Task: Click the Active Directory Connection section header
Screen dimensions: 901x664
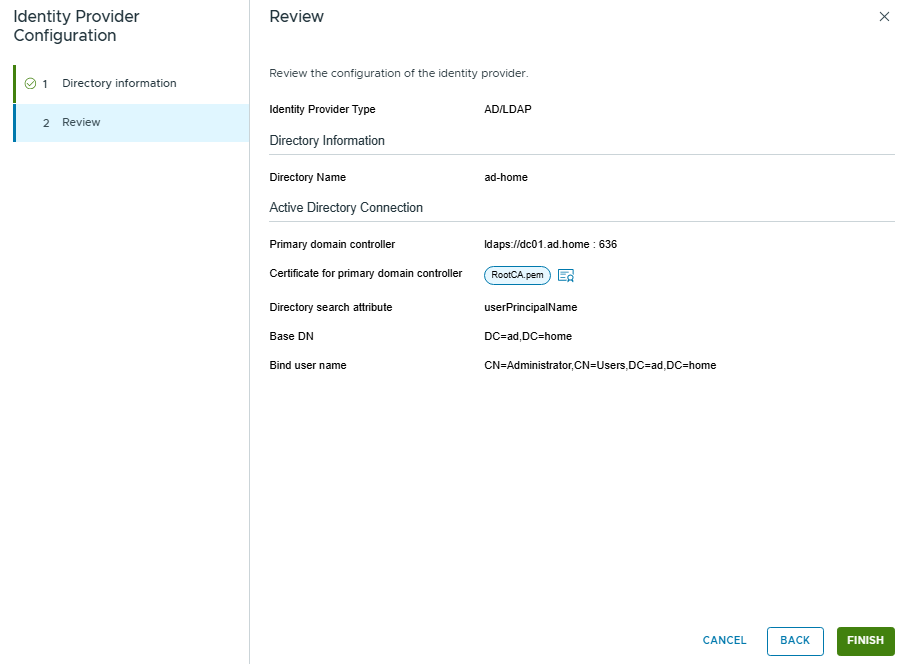Action: coord(346,208)
